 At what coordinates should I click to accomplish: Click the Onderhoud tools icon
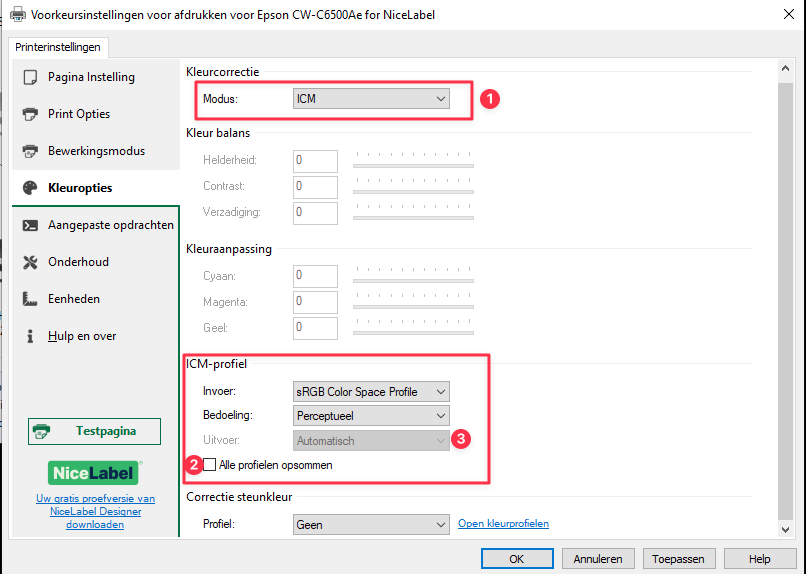click(30, 262)
